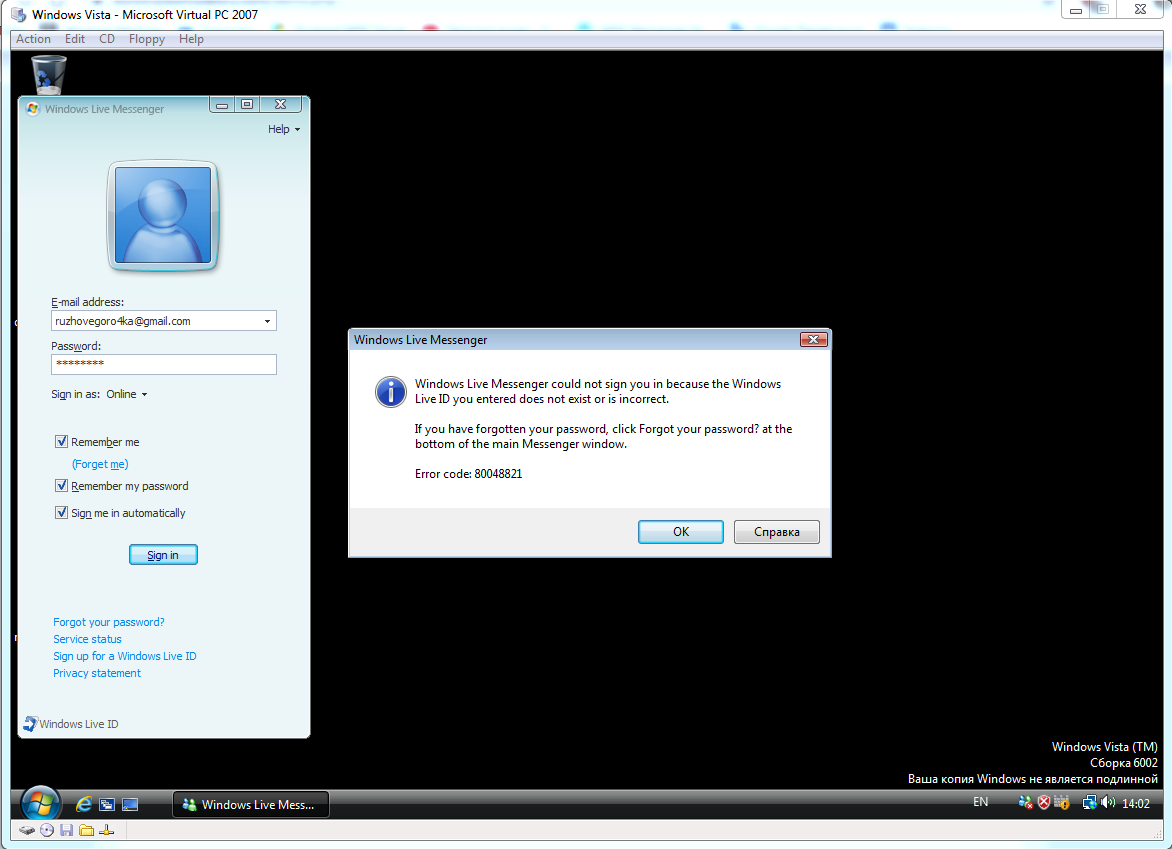This screenshot has height=849, width=1172.
Task: Launch Internet Explorer from Quick Launch
Action: click(x=84, y=804)
